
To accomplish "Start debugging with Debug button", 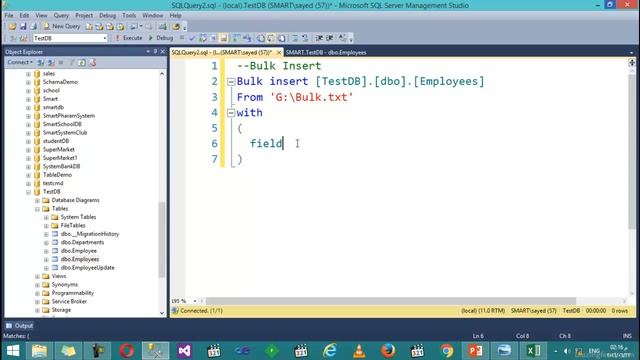I will 161,38.
